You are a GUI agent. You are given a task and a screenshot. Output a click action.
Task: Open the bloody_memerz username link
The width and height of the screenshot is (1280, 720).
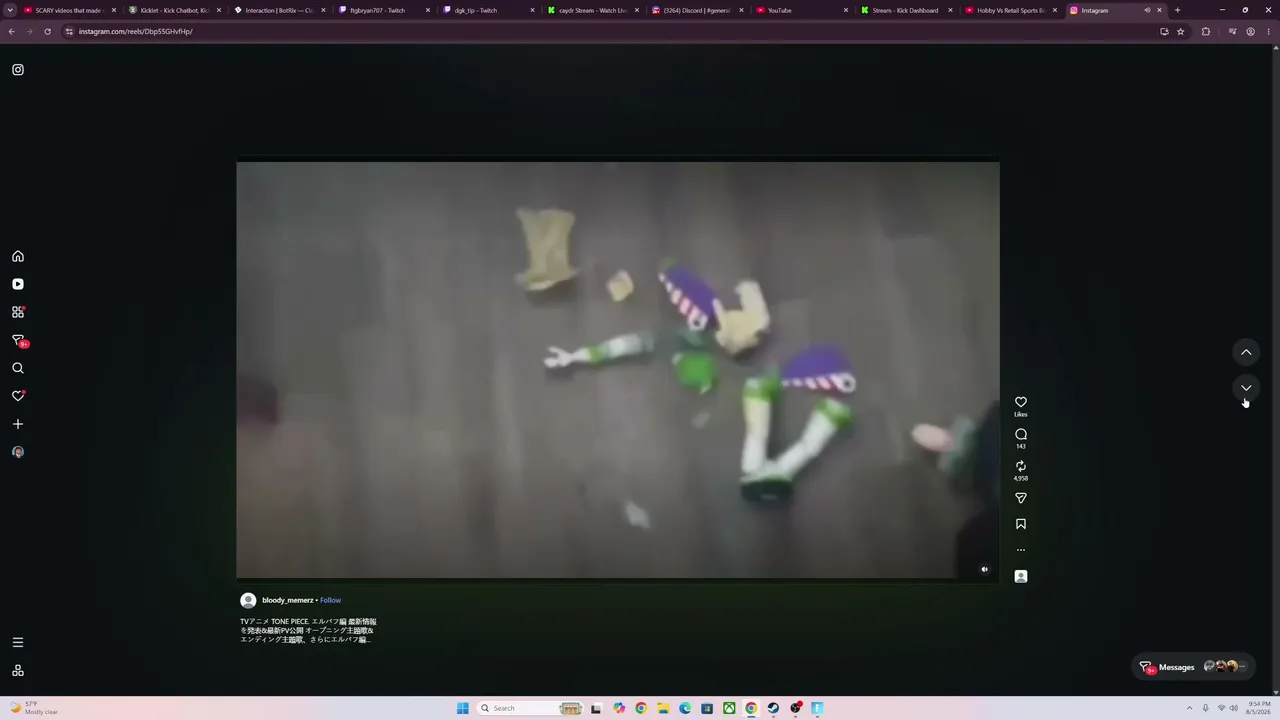[288, 600]
